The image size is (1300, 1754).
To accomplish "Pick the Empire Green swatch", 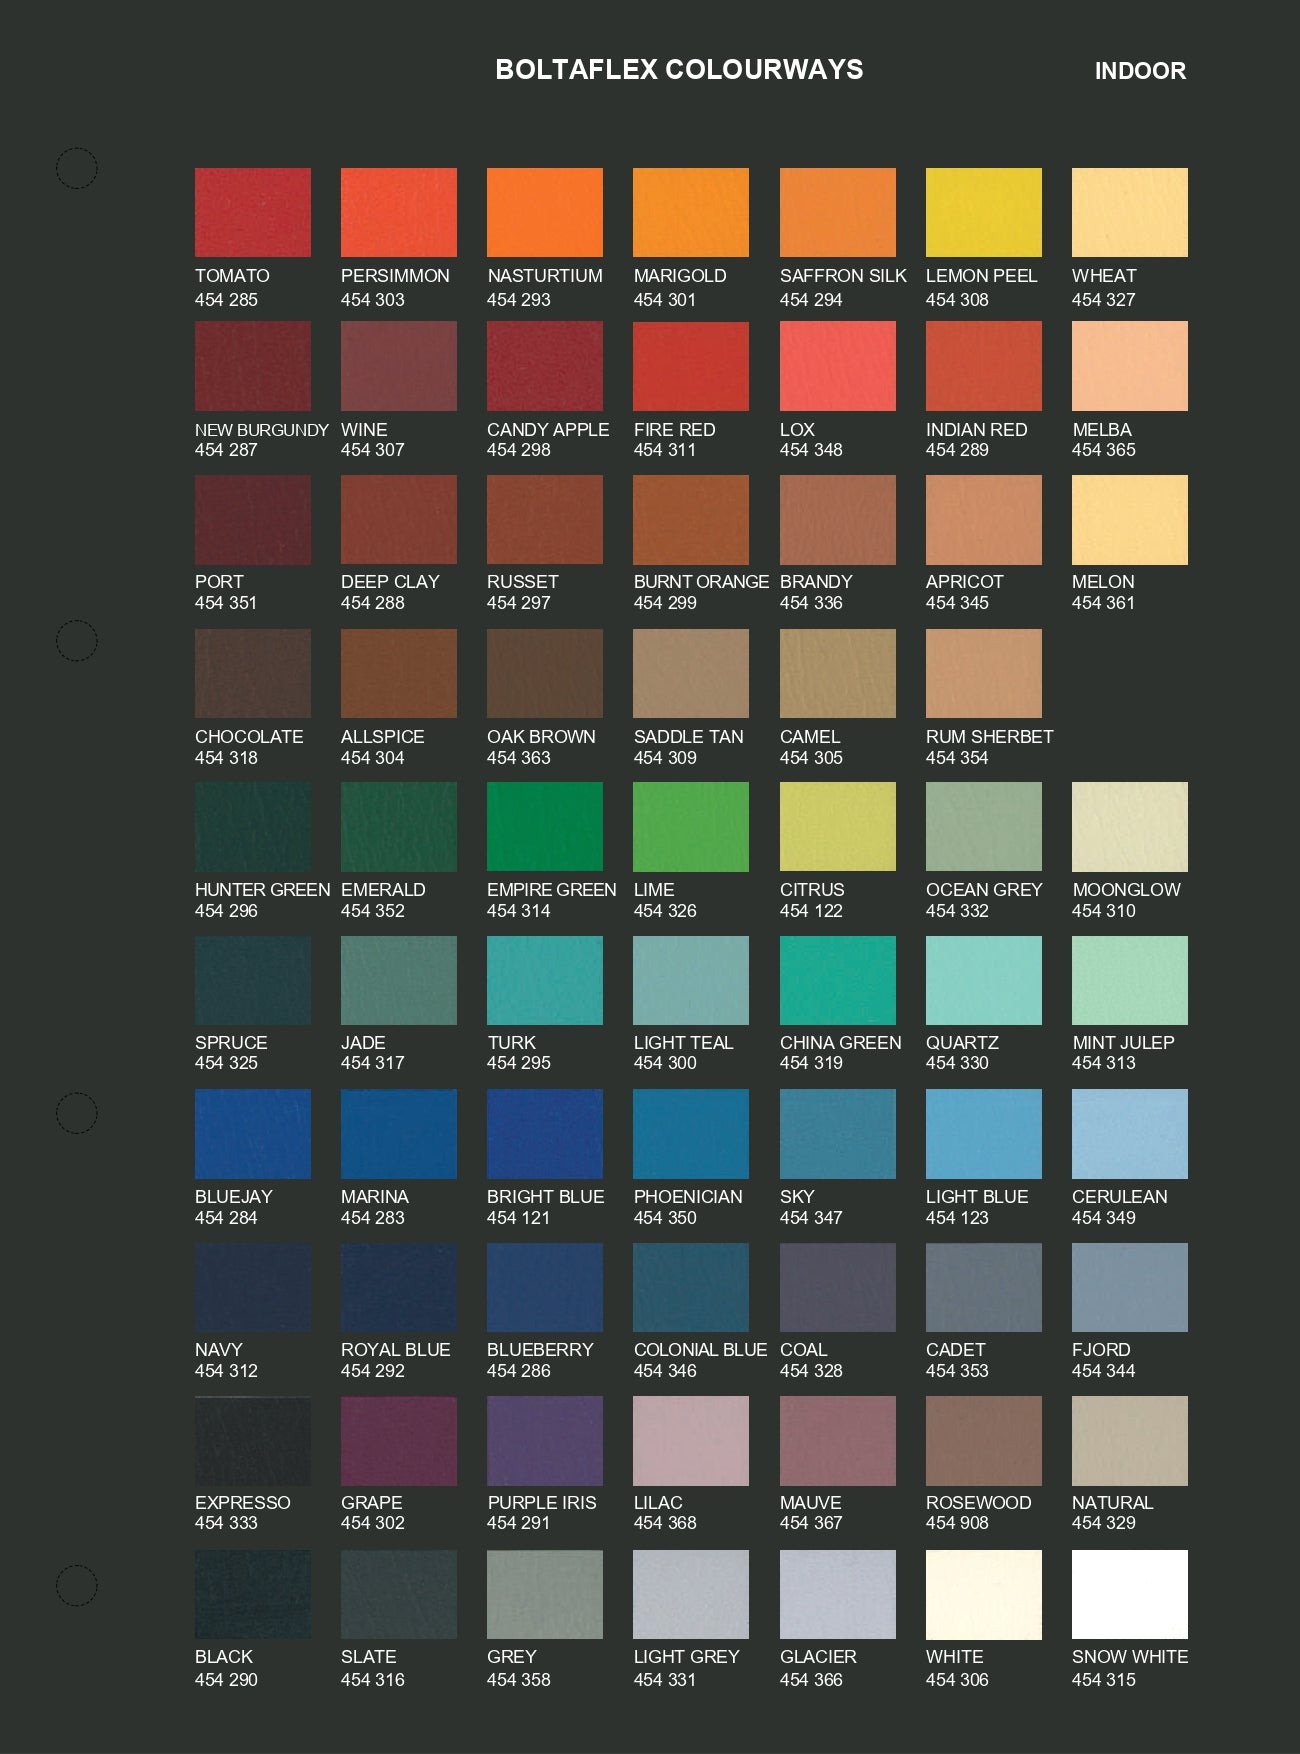I will click(x=545, y=827).
